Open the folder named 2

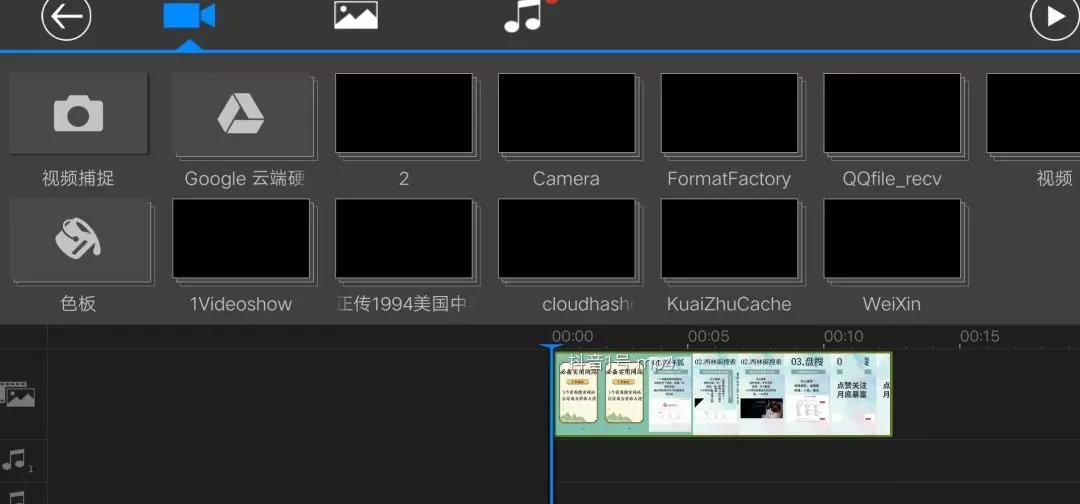click(x=403, y=114)
